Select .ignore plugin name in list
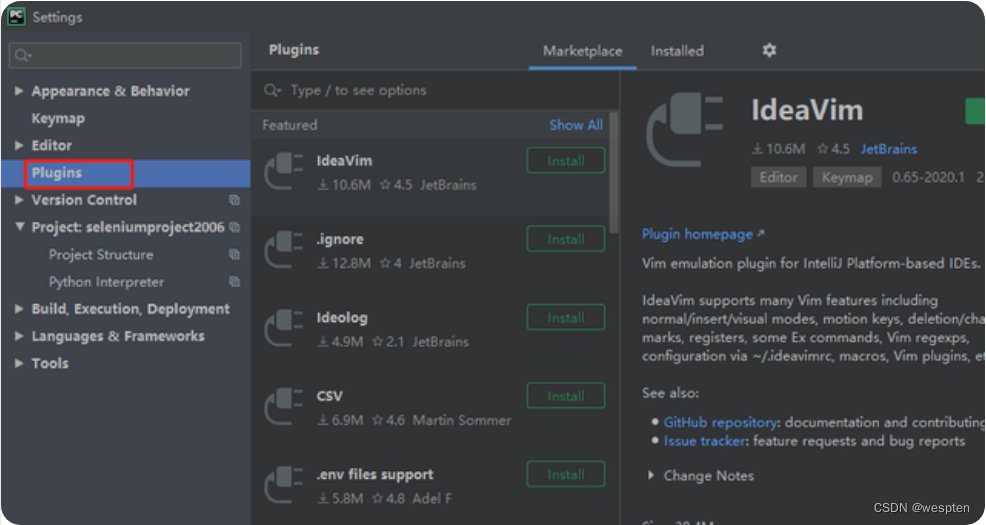The width and height of the screenshot is (986, 525). pos(340,239)
